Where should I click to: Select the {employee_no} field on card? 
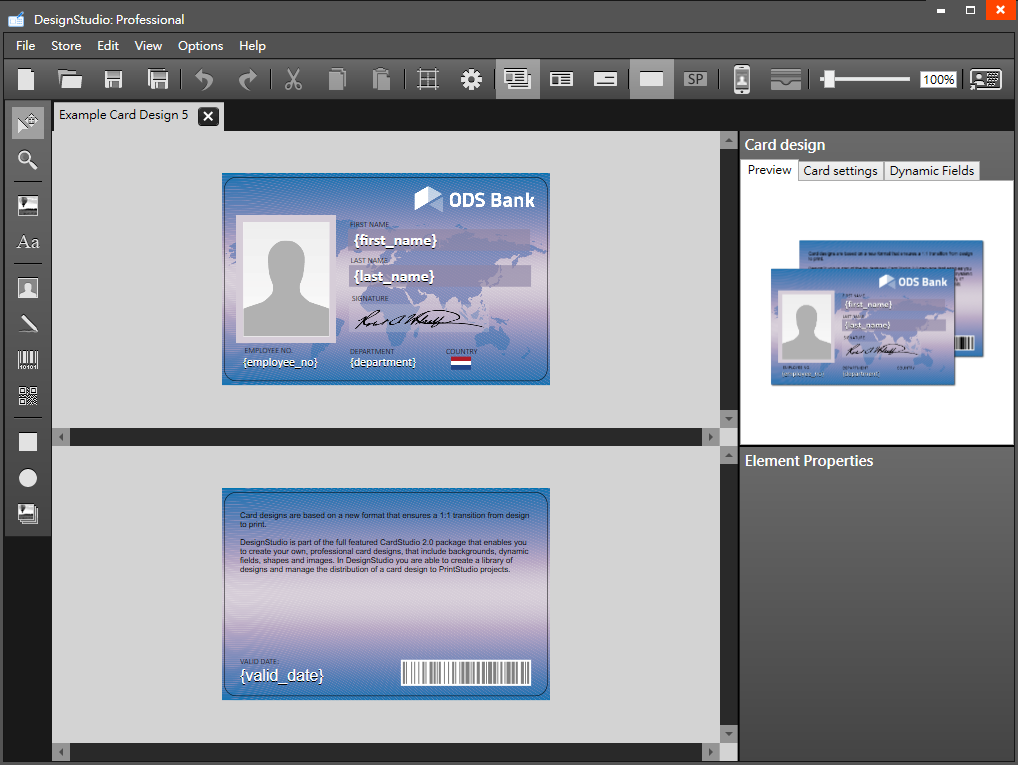click(280, 362)
